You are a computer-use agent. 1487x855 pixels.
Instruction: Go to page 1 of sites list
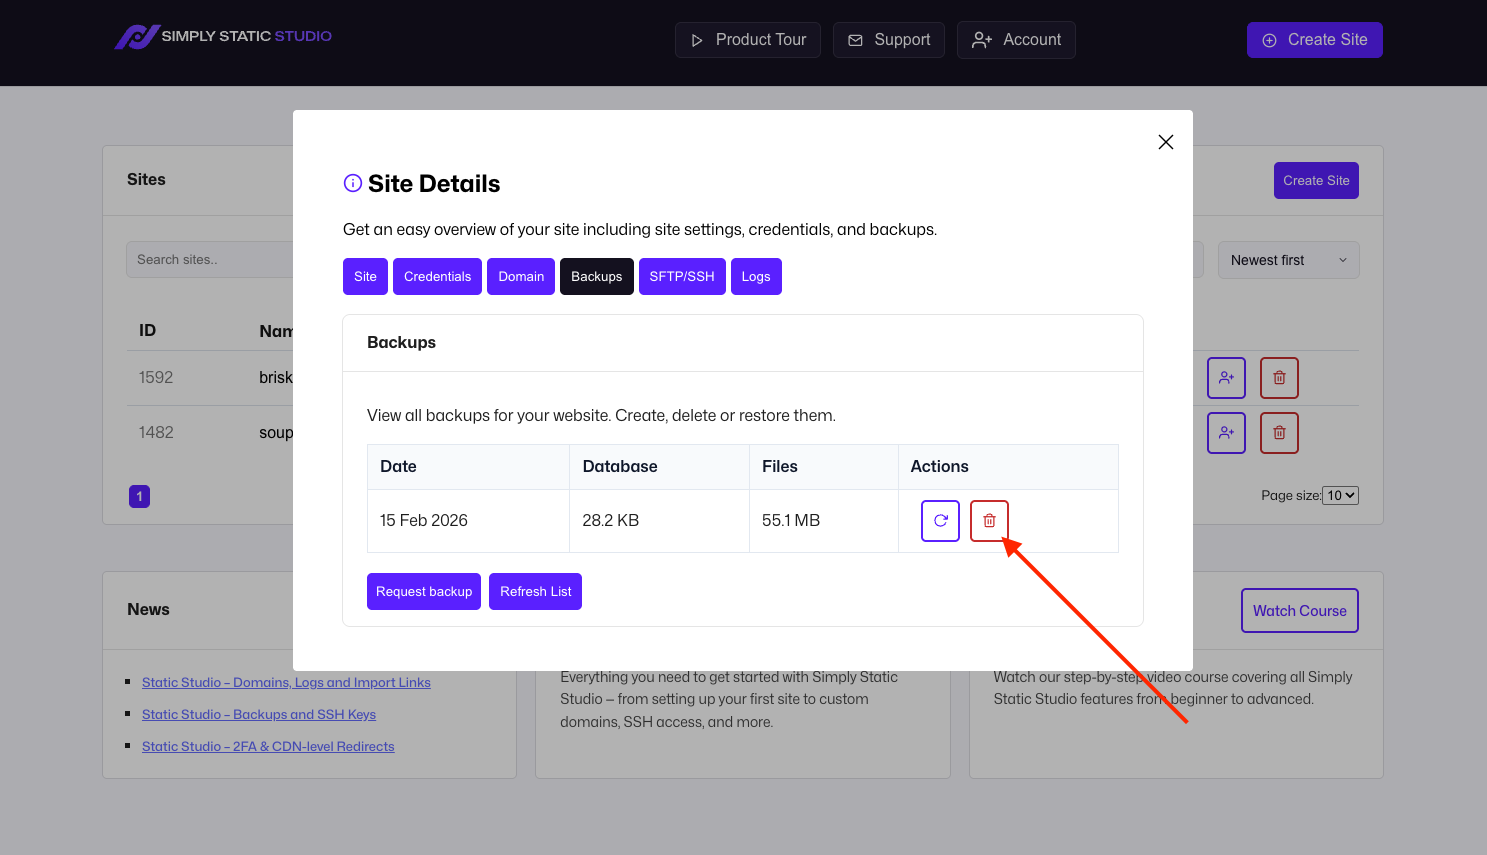coord(139,496)
